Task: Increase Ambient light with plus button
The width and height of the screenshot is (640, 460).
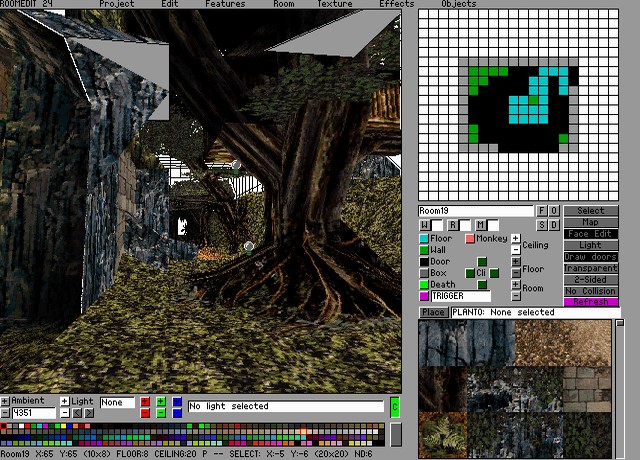Action: [x=5, y=401]
